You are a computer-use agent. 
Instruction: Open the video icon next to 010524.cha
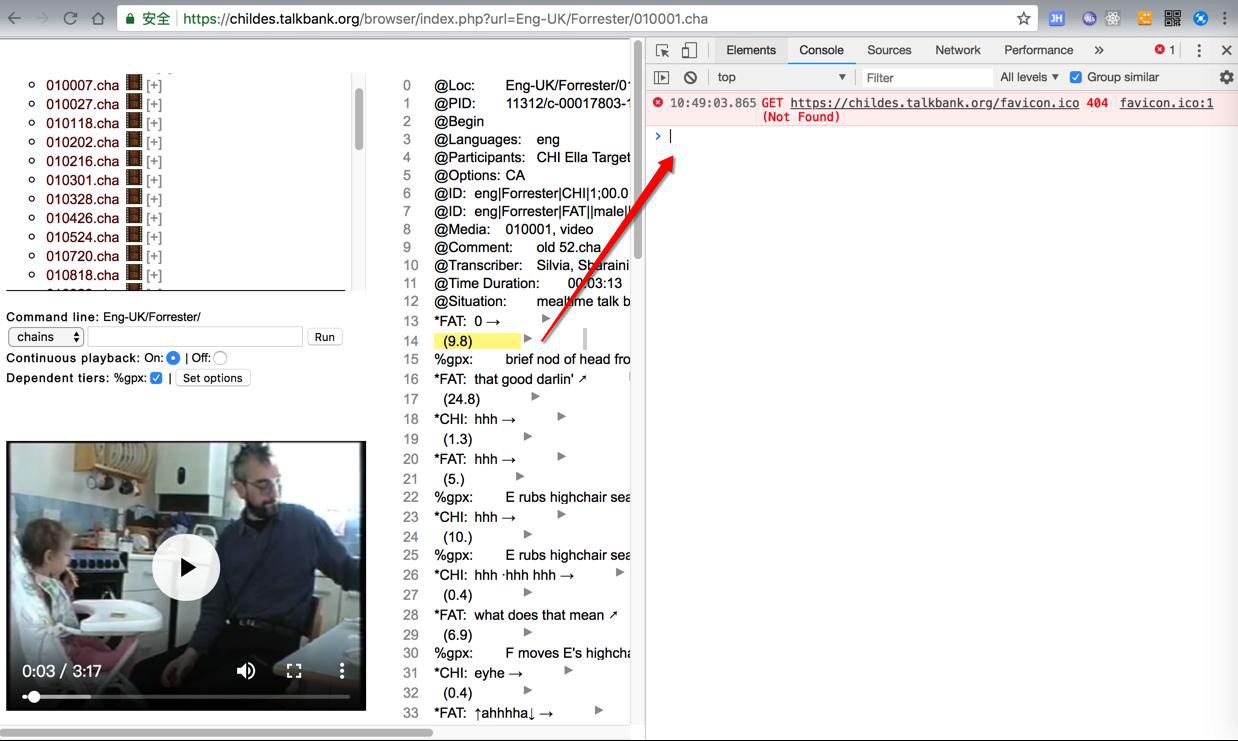[x=134, y=236]
